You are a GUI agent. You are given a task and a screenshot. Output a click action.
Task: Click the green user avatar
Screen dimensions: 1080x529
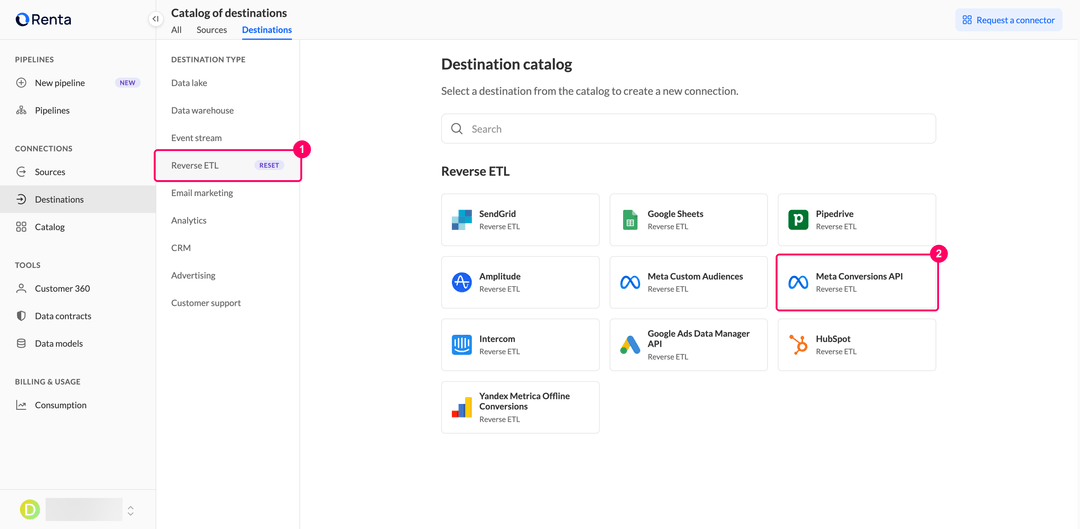pyautogui.click(x=30, y=510)
